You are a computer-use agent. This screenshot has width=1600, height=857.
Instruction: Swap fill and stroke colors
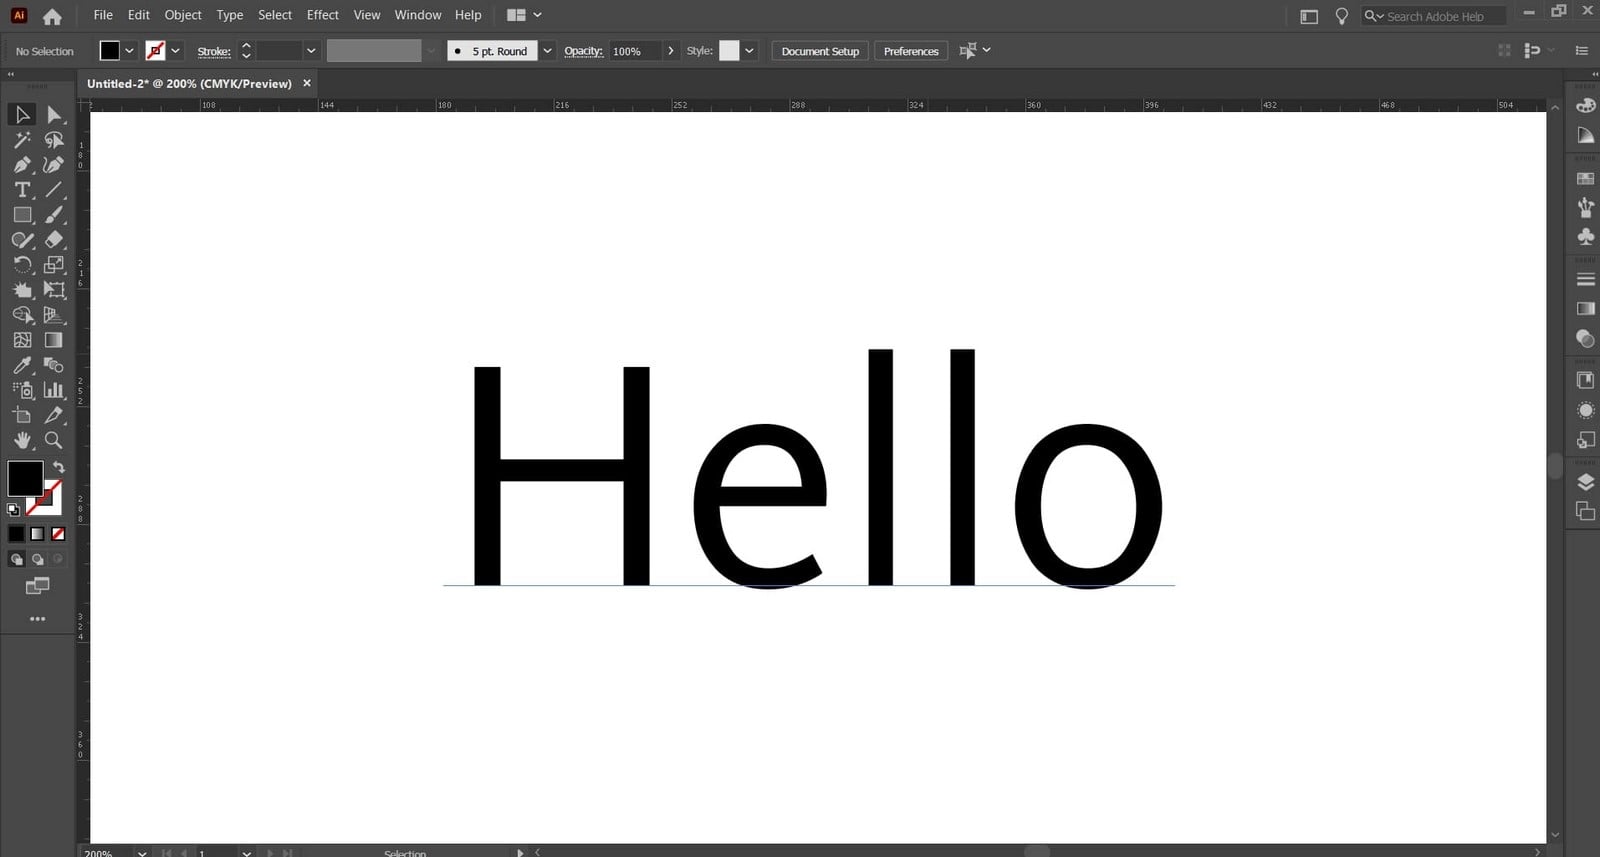[59, 467]
